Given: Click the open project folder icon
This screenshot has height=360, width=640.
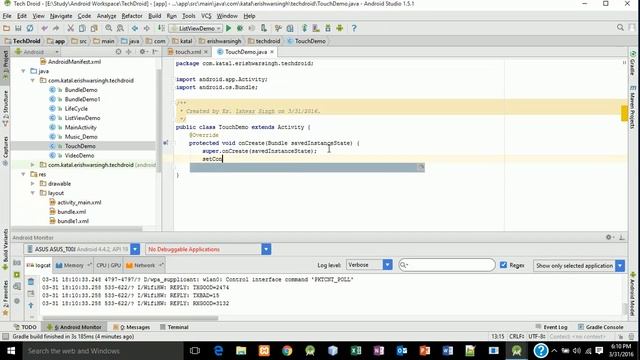Looking at the screenshot, I should 6,28.
